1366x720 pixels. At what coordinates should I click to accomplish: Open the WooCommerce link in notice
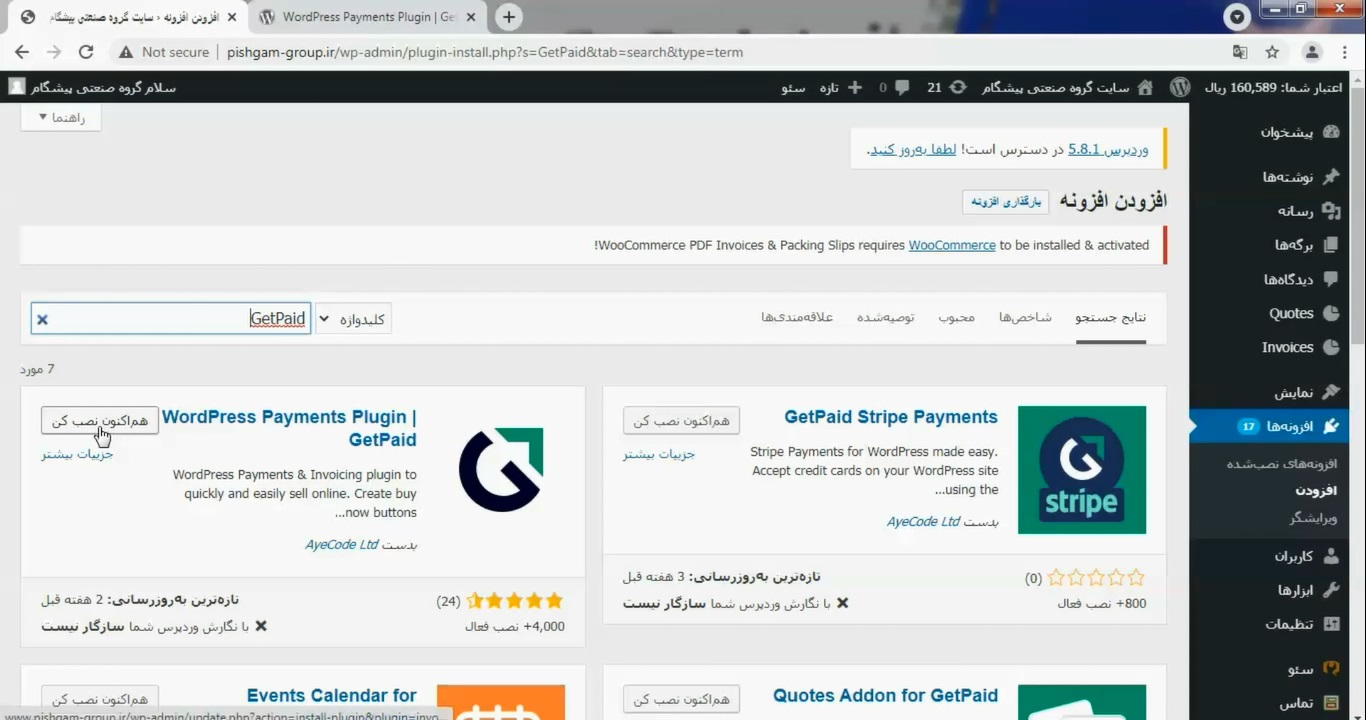952,245
